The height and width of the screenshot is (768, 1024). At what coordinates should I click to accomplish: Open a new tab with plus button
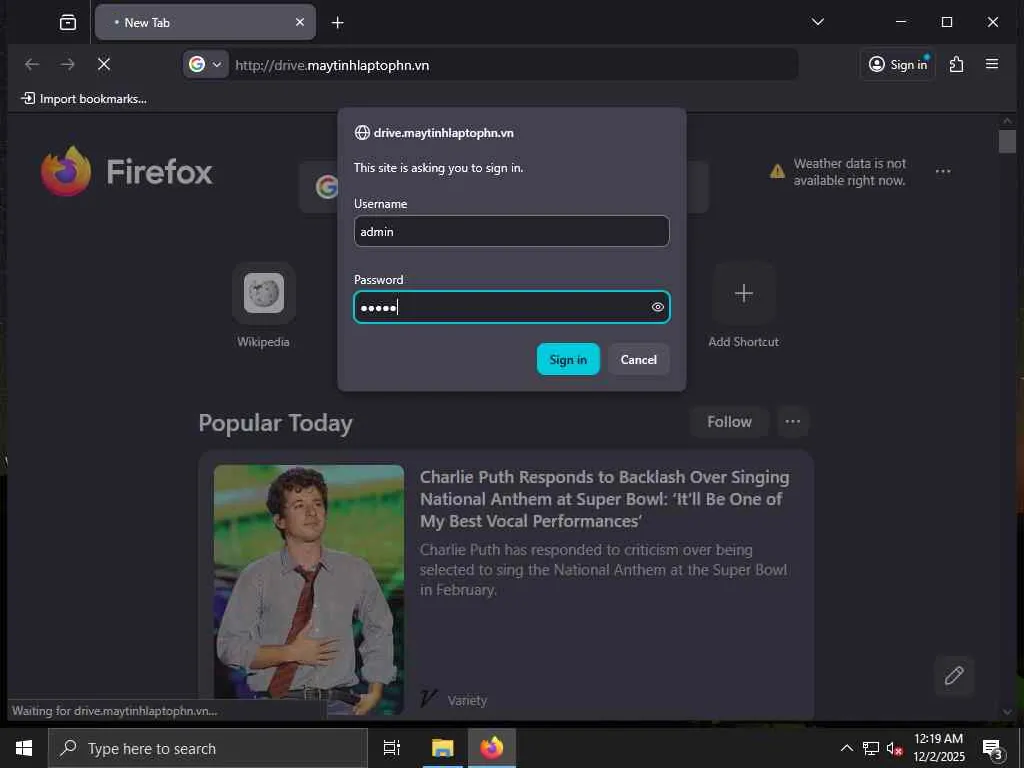click(338, 23)
